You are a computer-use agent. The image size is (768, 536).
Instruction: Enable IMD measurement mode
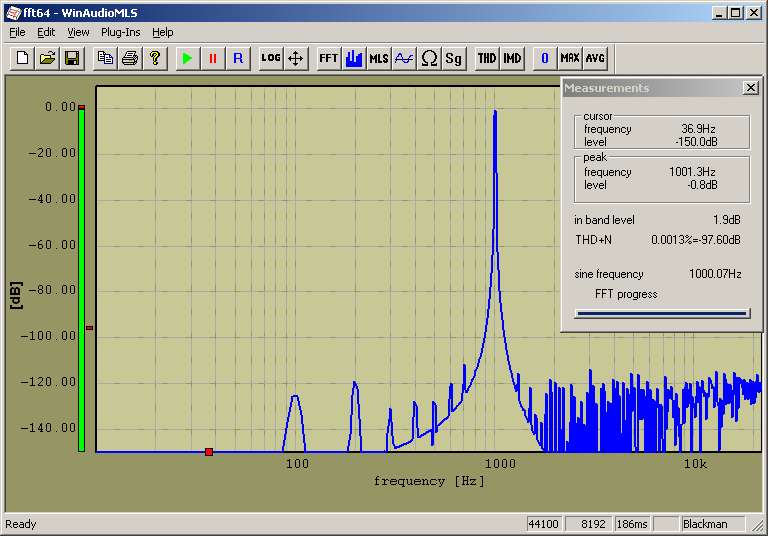[x=512, y=58]
